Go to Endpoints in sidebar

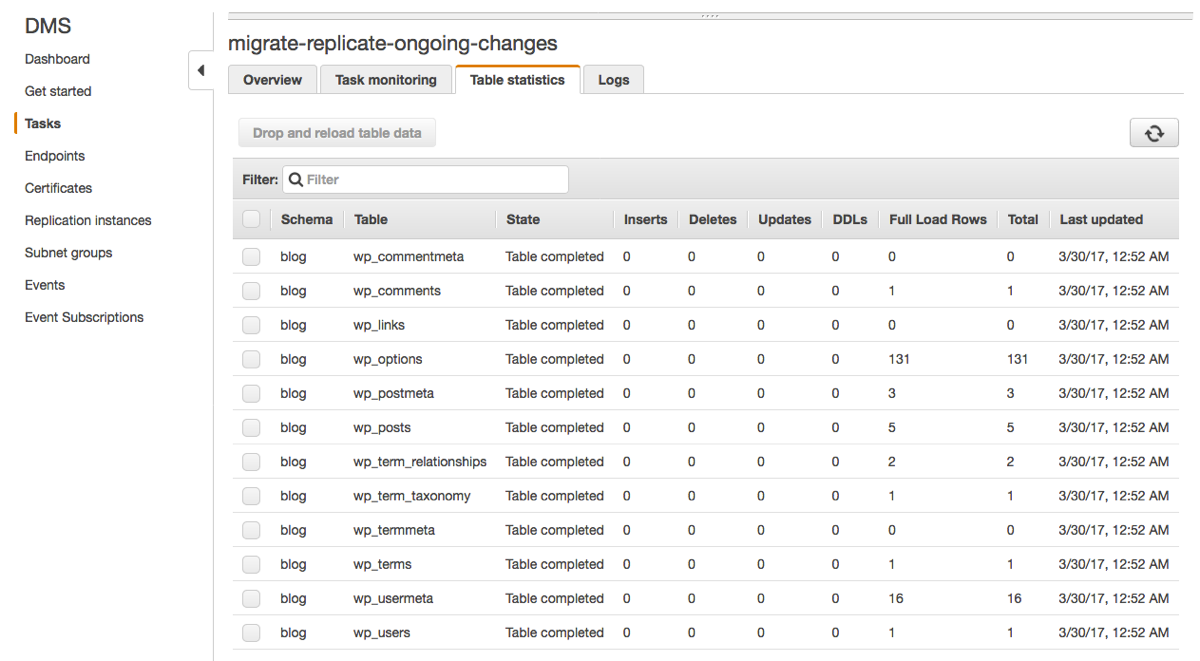point(55,156)
